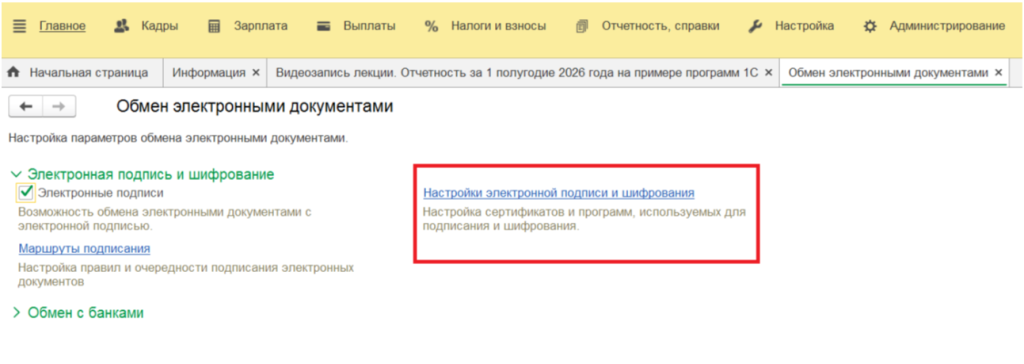Click the text 'Настройка параметров обмена электронными документами.'

(x=178, y=139)
